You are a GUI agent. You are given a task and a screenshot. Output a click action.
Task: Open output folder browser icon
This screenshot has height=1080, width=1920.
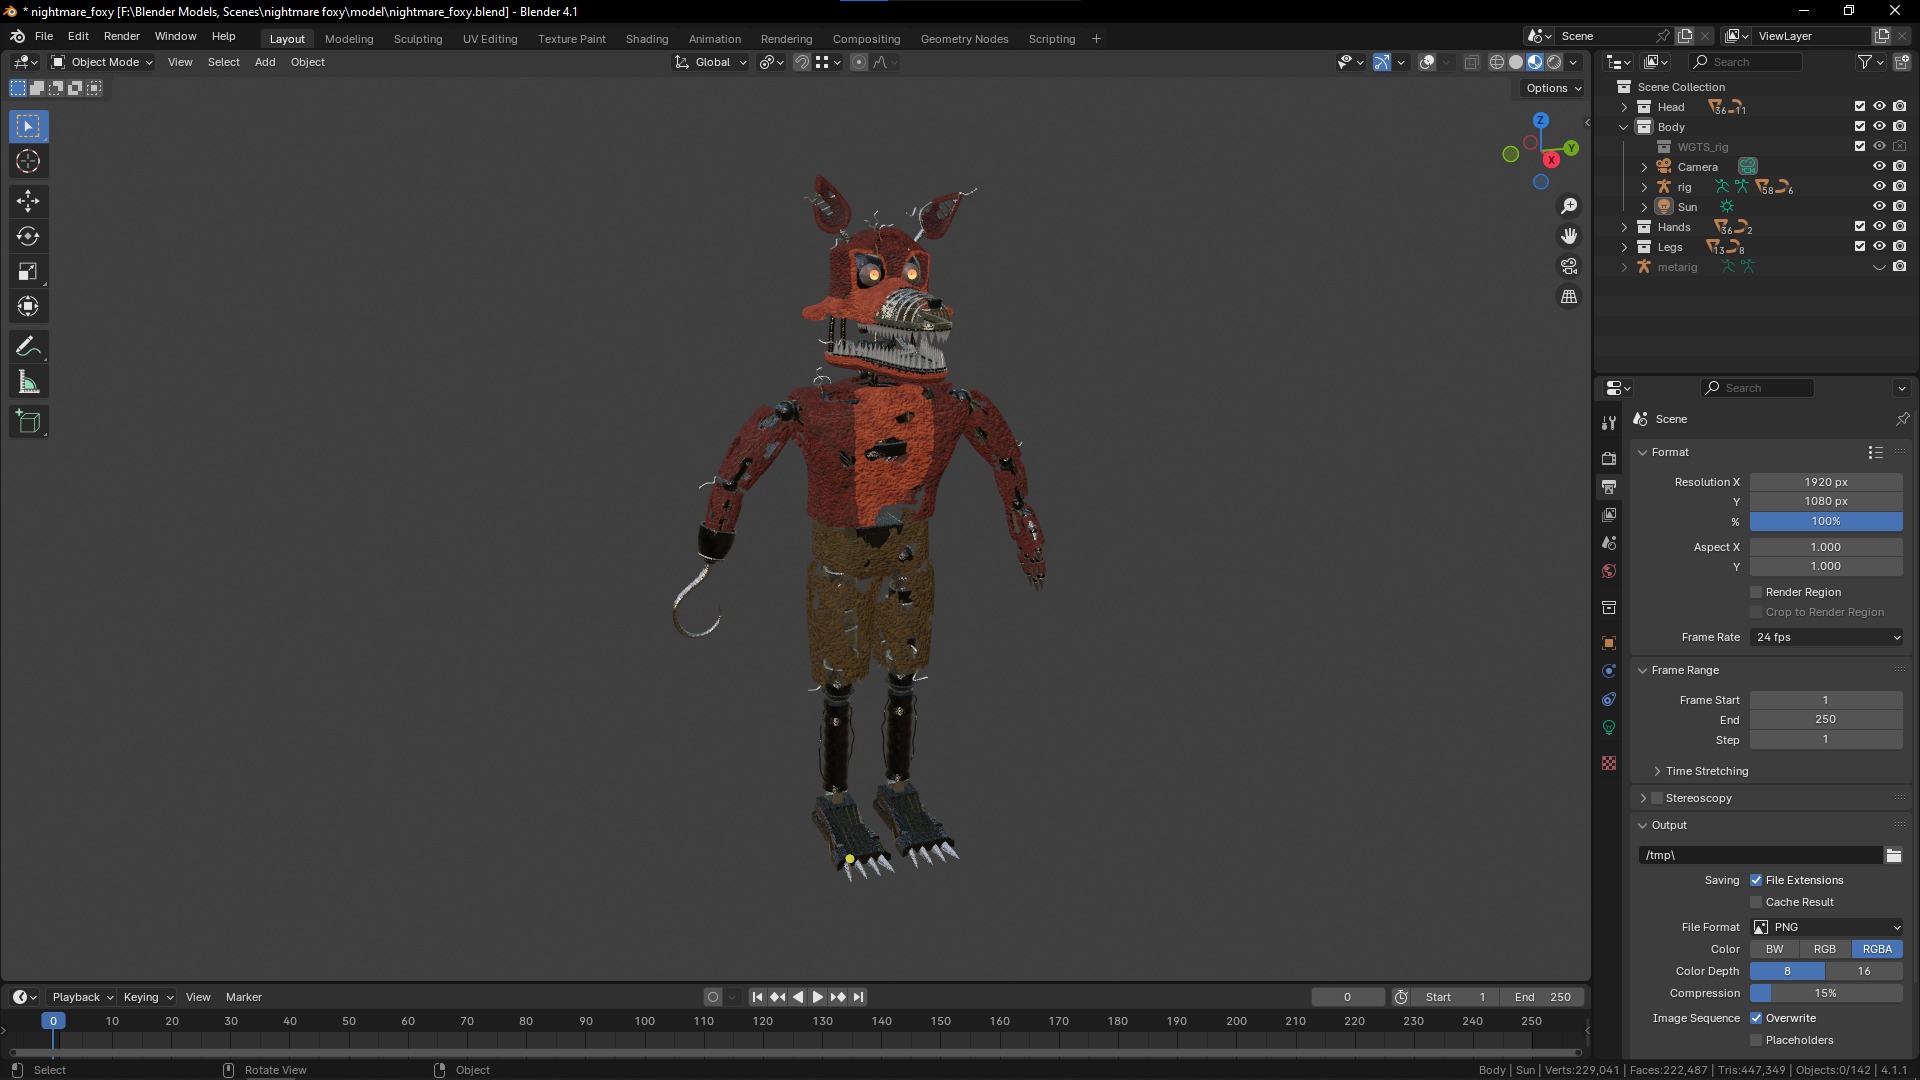coord(1894,855)
